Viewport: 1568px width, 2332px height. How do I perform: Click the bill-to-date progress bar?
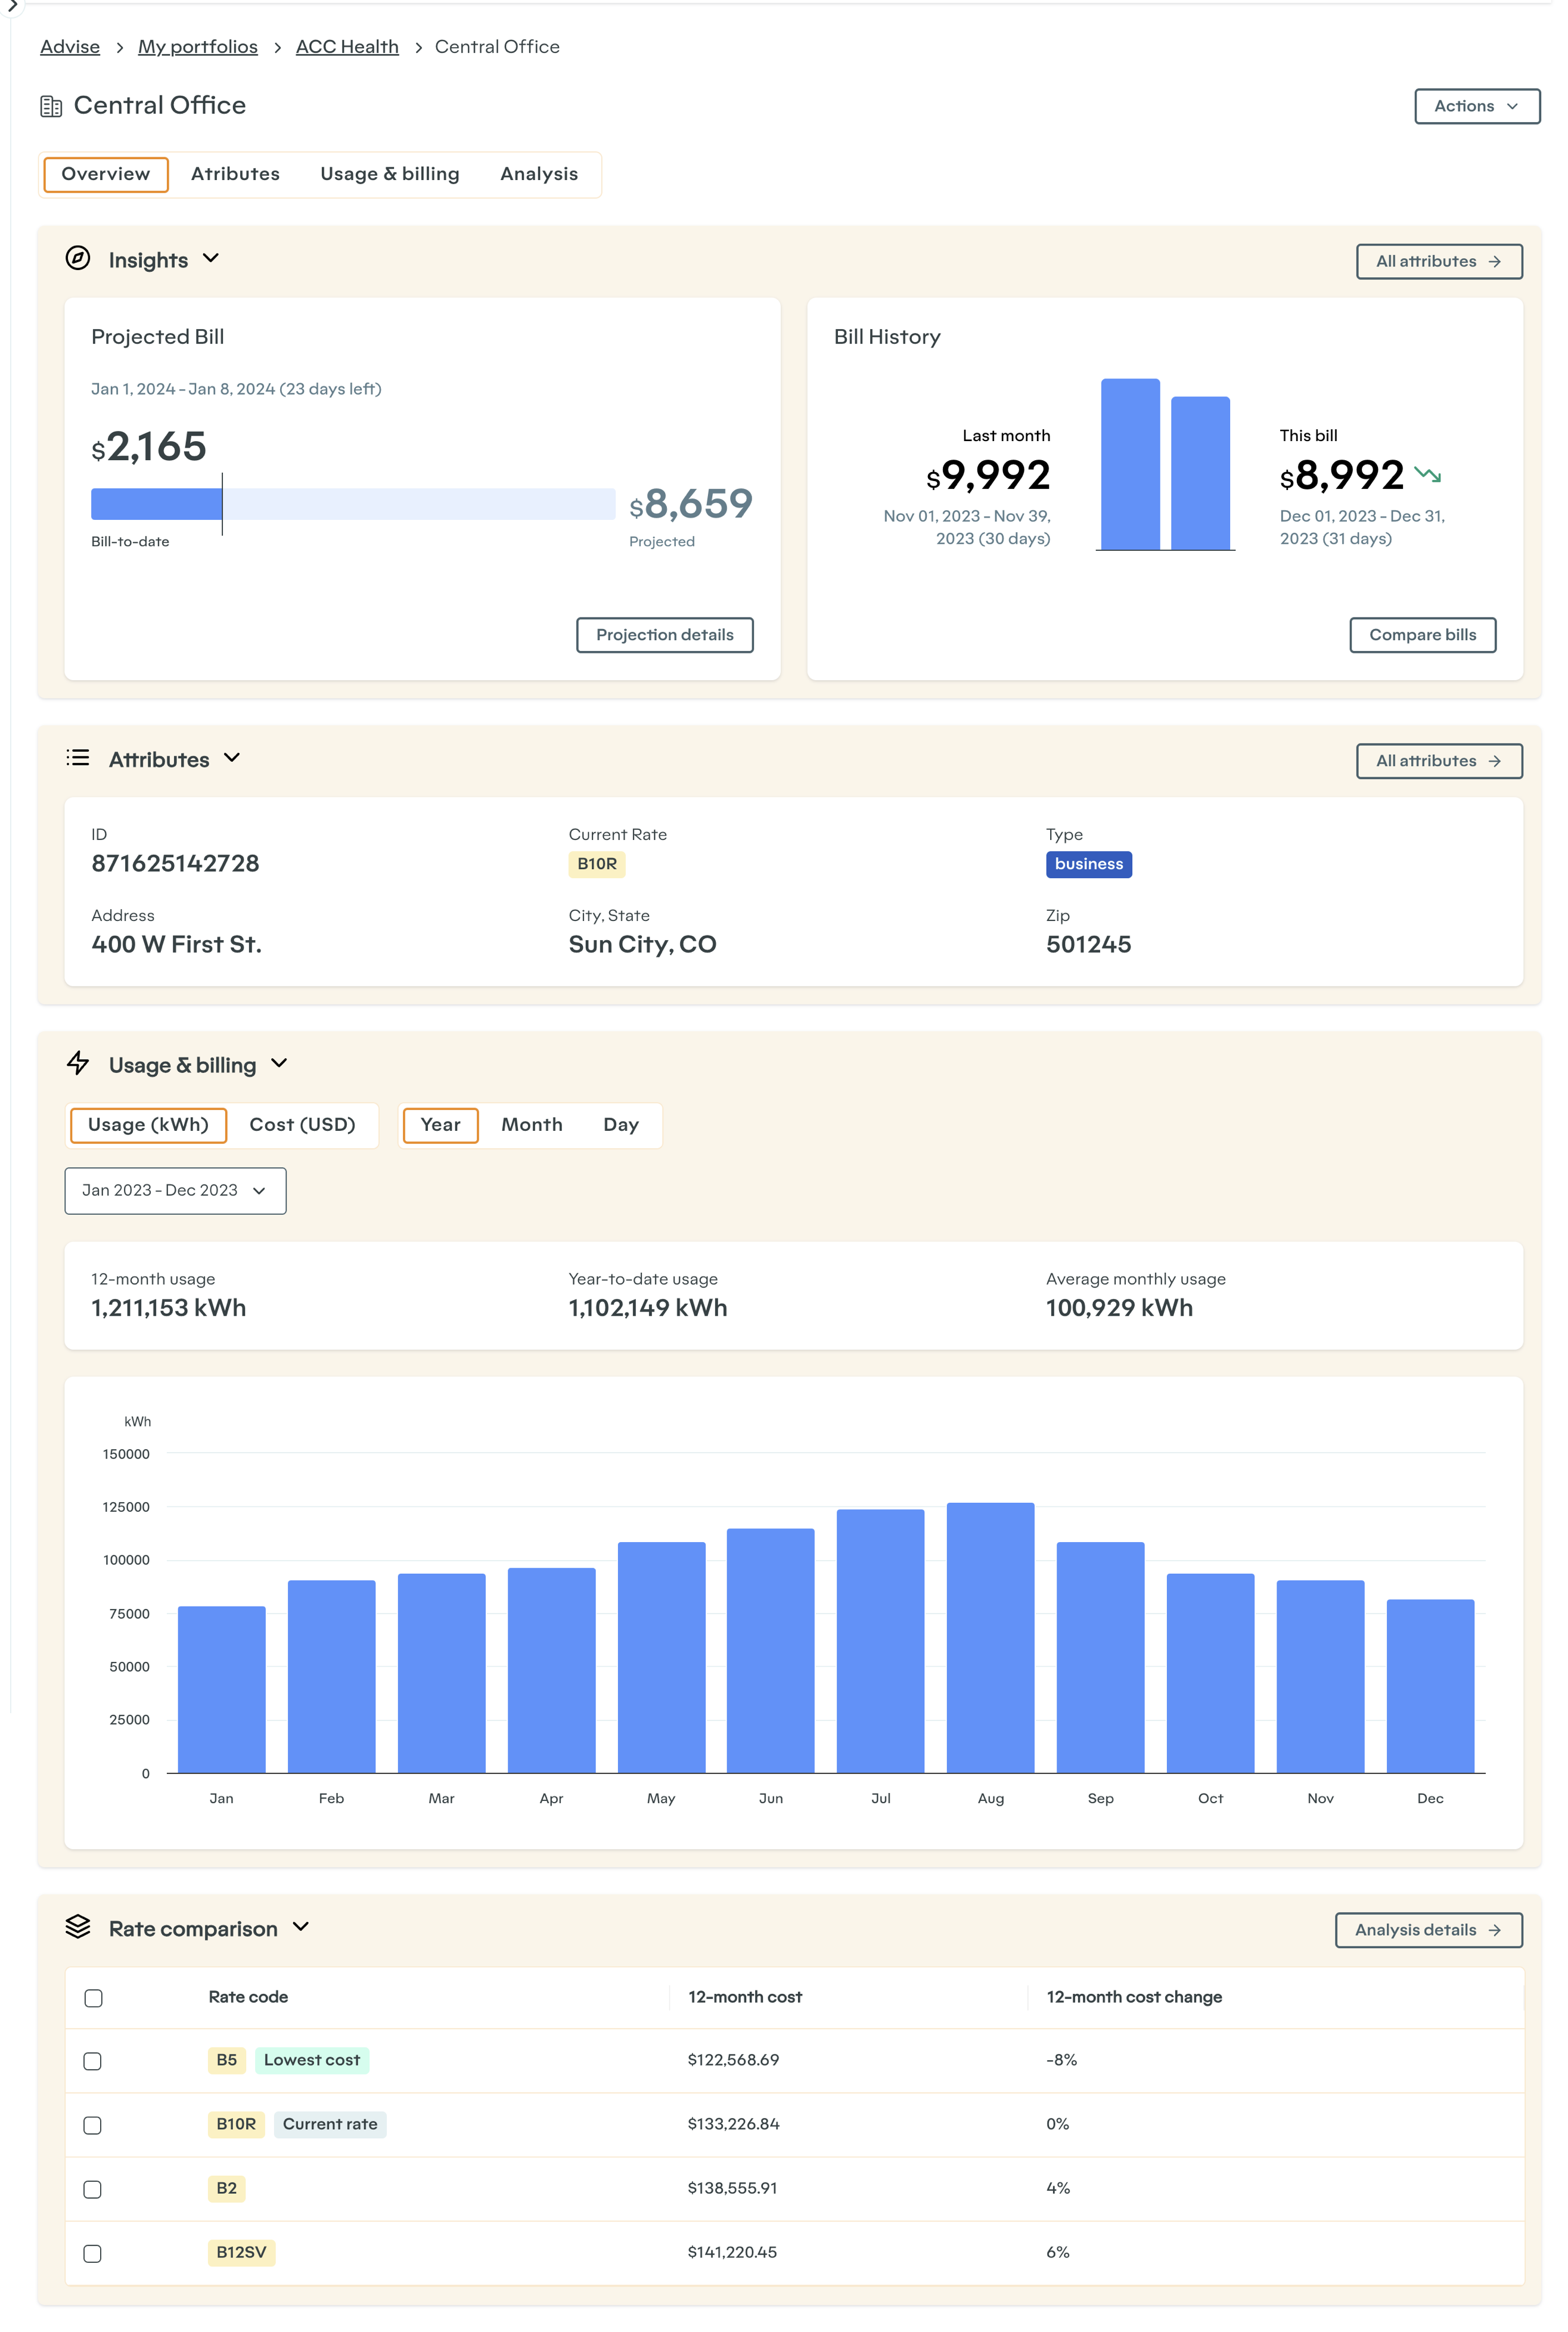(353, 504)
